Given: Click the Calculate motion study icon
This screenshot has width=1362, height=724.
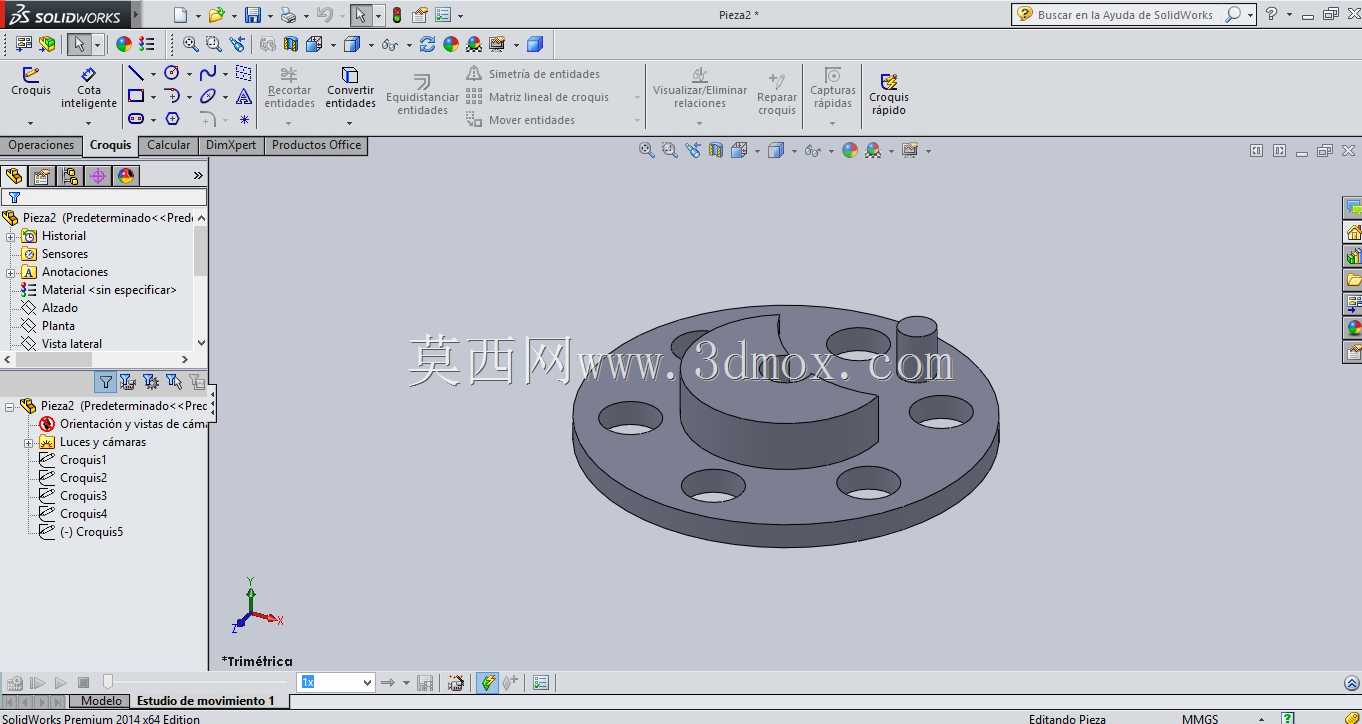Looking at the screenshot, I should pyautogui.click(x=15, y=683).
